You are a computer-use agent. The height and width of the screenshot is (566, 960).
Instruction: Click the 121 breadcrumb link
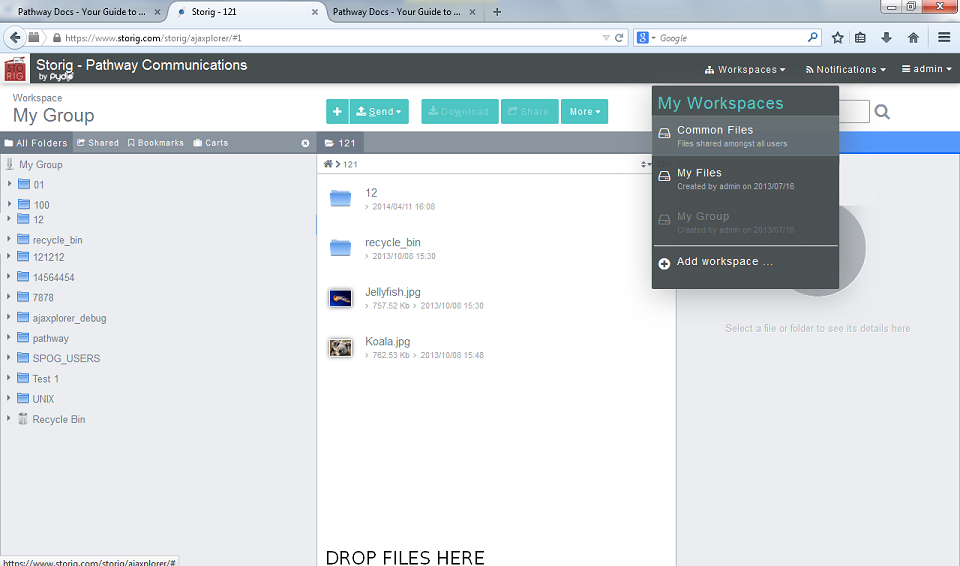click(350, 164)
